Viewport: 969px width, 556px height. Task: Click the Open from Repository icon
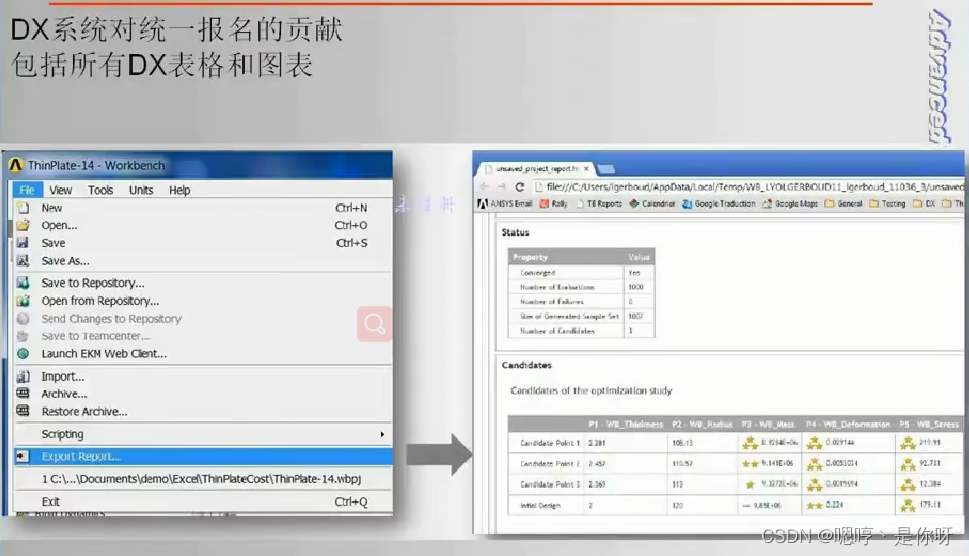tap(23, 301)
